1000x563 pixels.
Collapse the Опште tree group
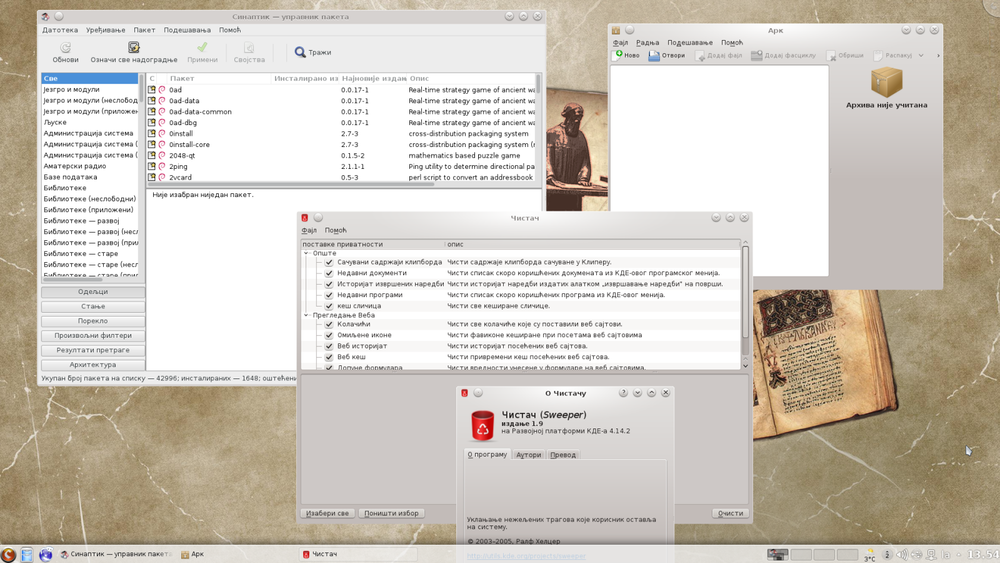click(306, 253)
